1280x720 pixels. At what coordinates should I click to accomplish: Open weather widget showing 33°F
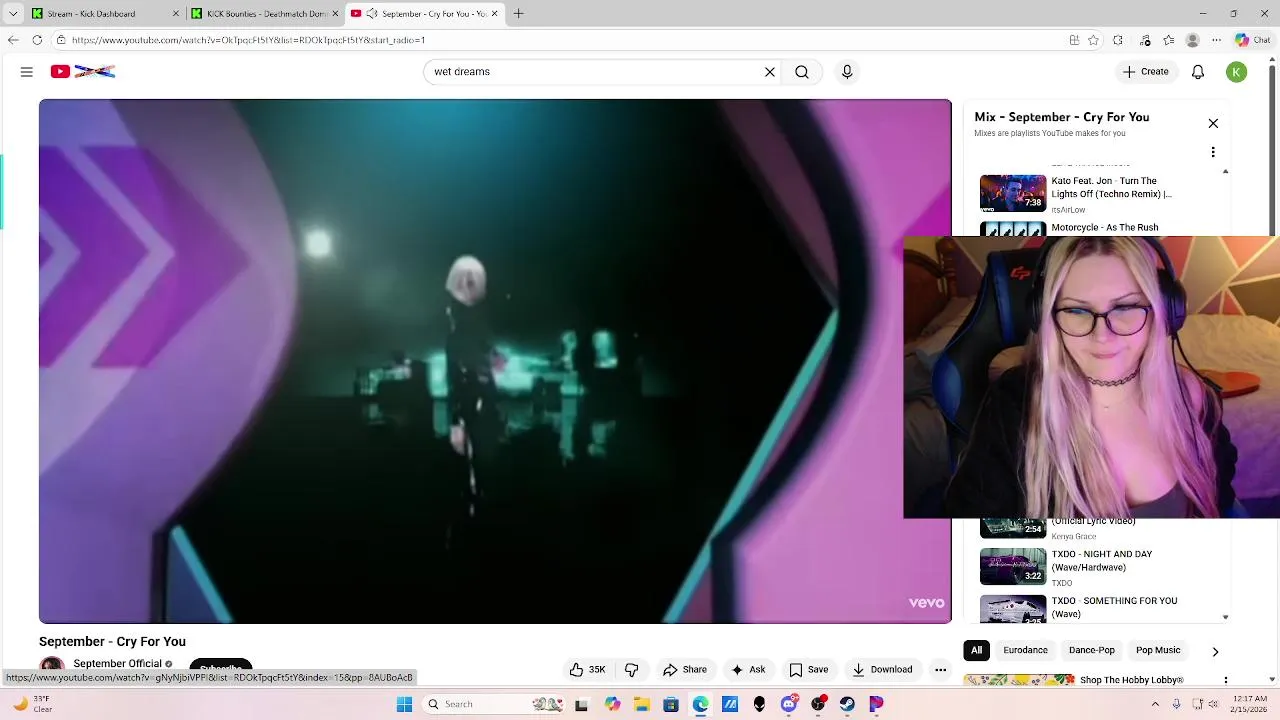[32, 704]
